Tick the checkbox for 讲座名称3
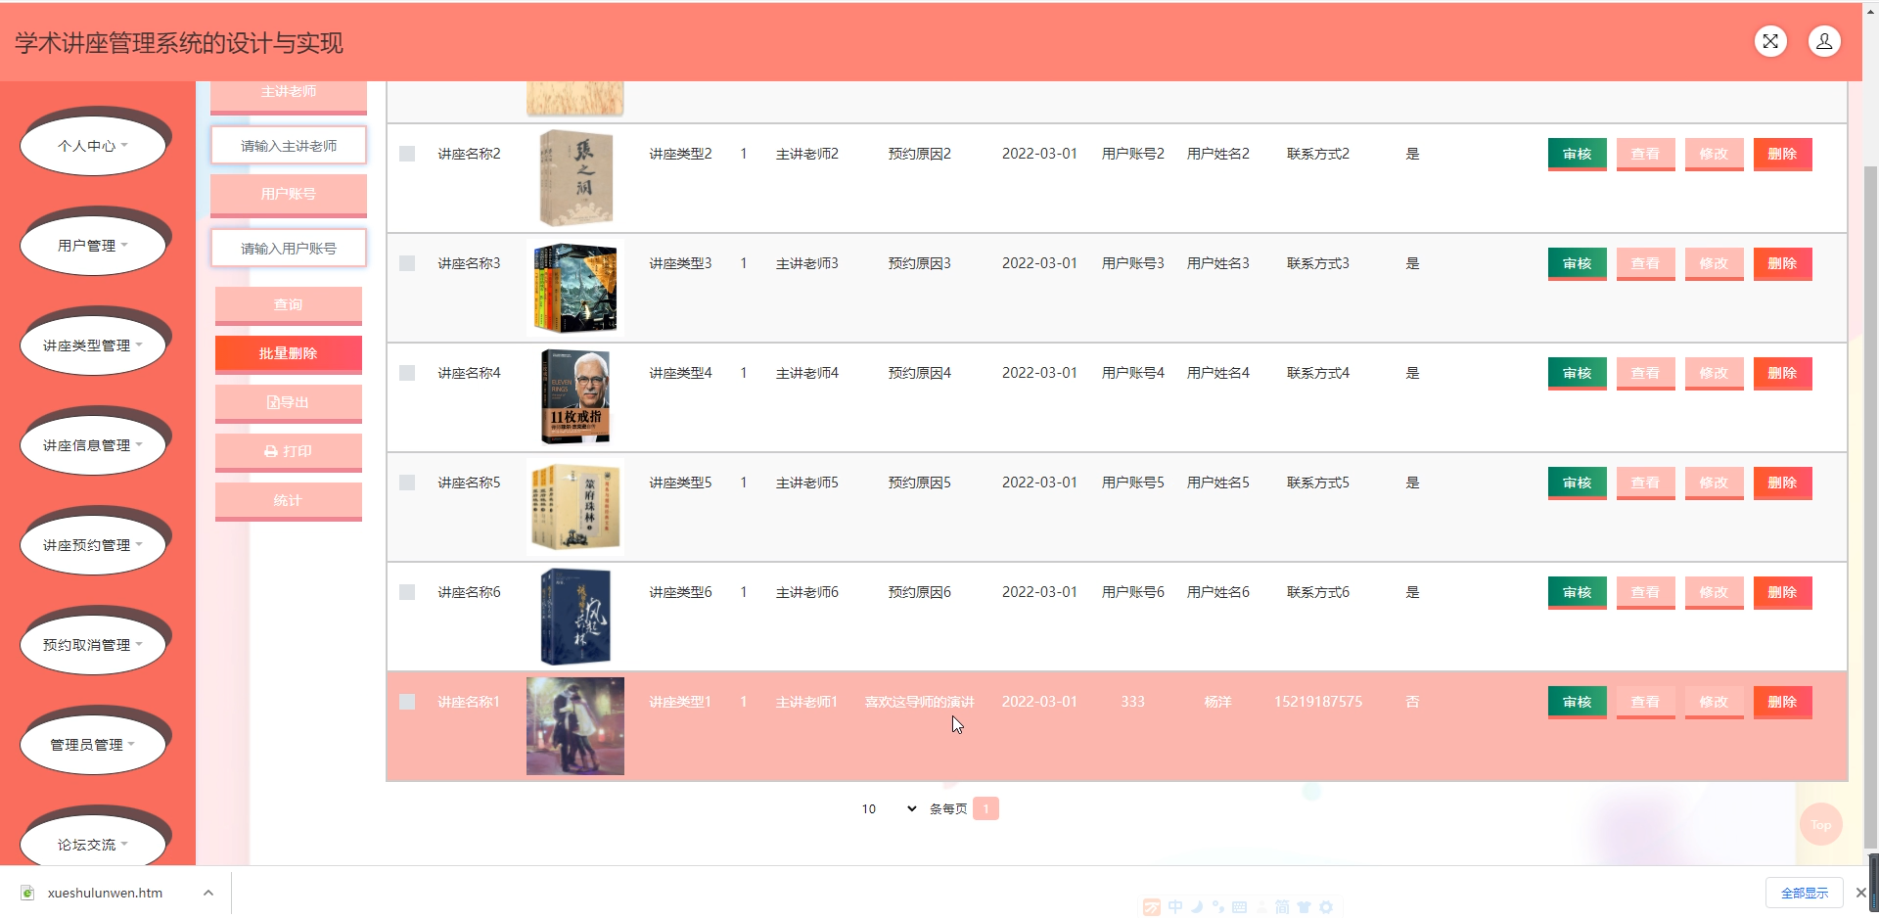Screen dimensions: 1879x918 tap(407, 263)
